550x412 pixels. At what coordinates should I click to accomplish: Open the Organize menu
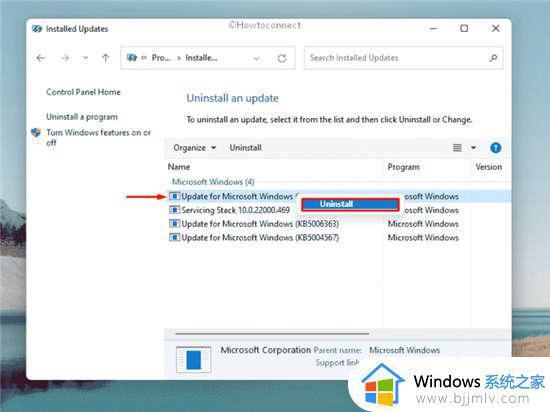[x=195, y=148]
